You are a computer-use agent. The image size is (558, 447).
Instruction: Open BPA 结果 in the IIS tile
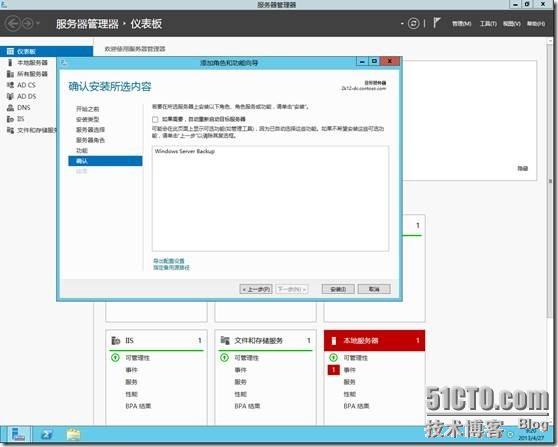[x=138, y=406]
